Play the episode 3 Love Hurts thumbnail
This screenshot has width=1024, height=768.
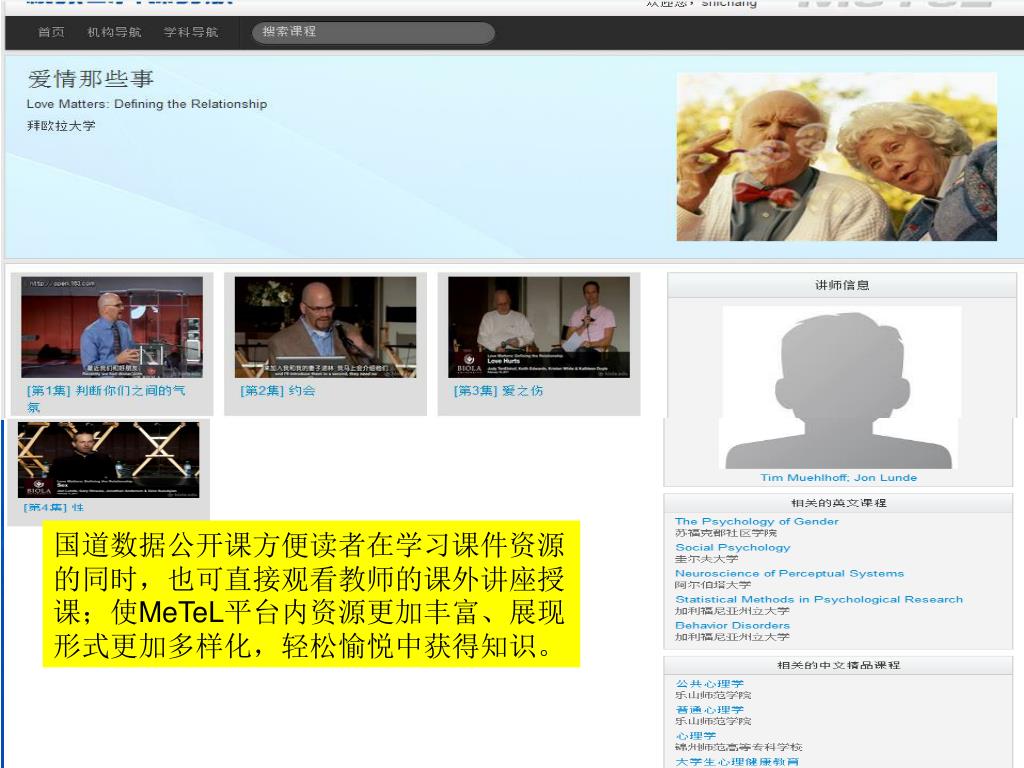coord(539,327)
